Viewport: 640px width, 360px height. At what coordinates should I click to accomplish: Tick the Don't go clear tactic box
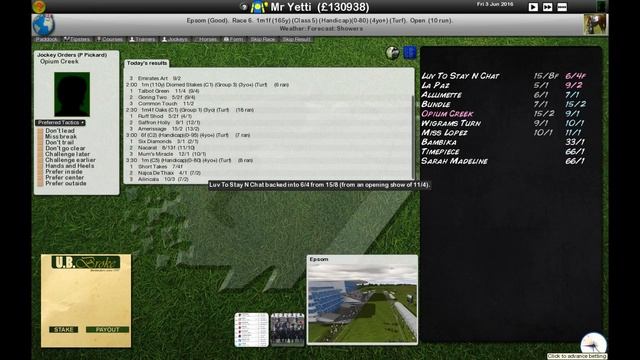(40, 149)
